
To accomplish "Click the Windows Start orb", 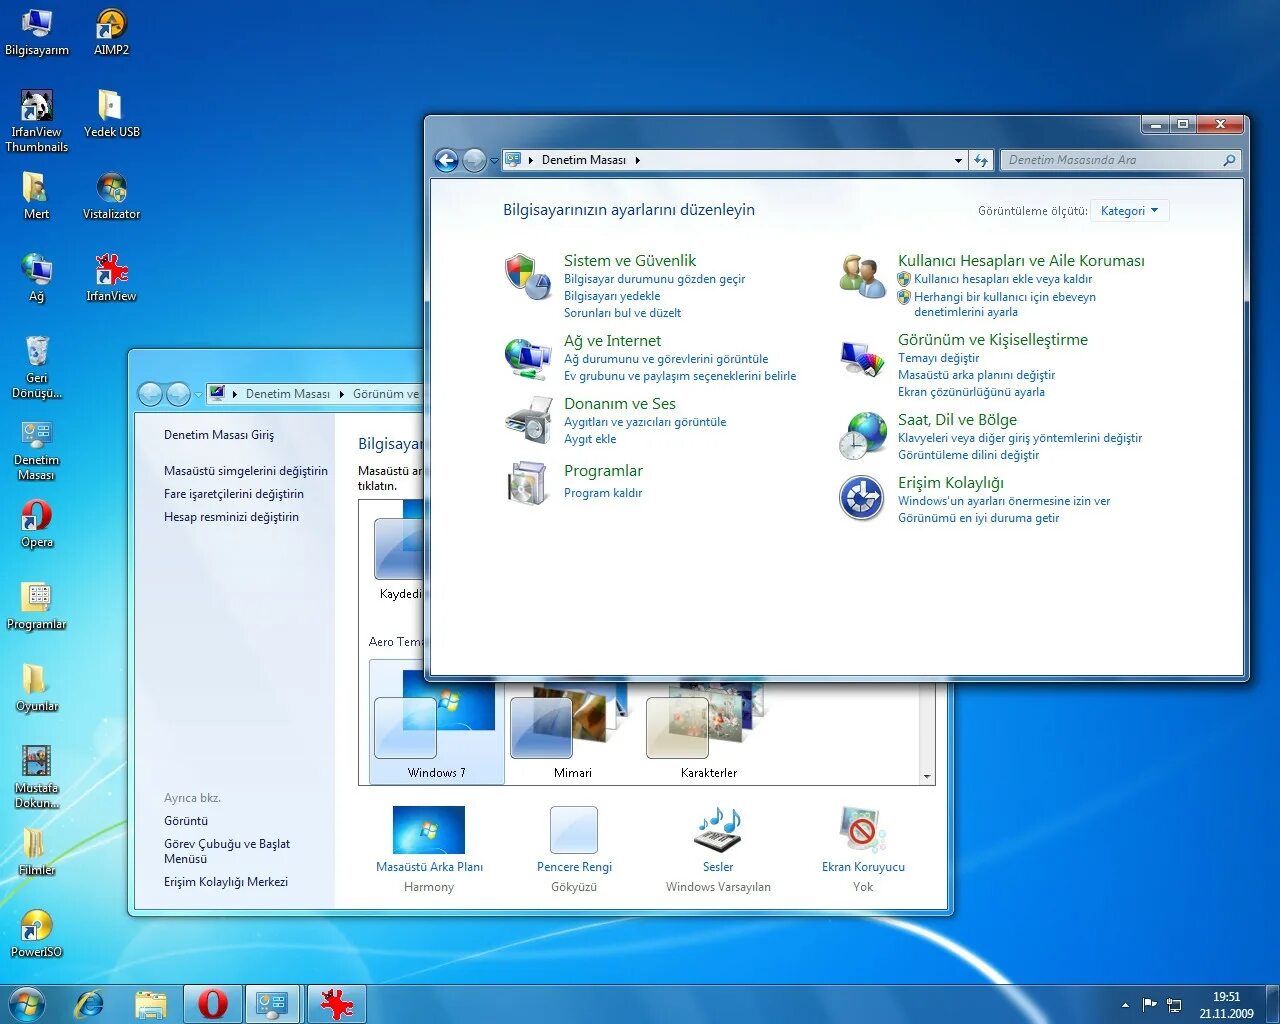I will [x=27, y=1004].
